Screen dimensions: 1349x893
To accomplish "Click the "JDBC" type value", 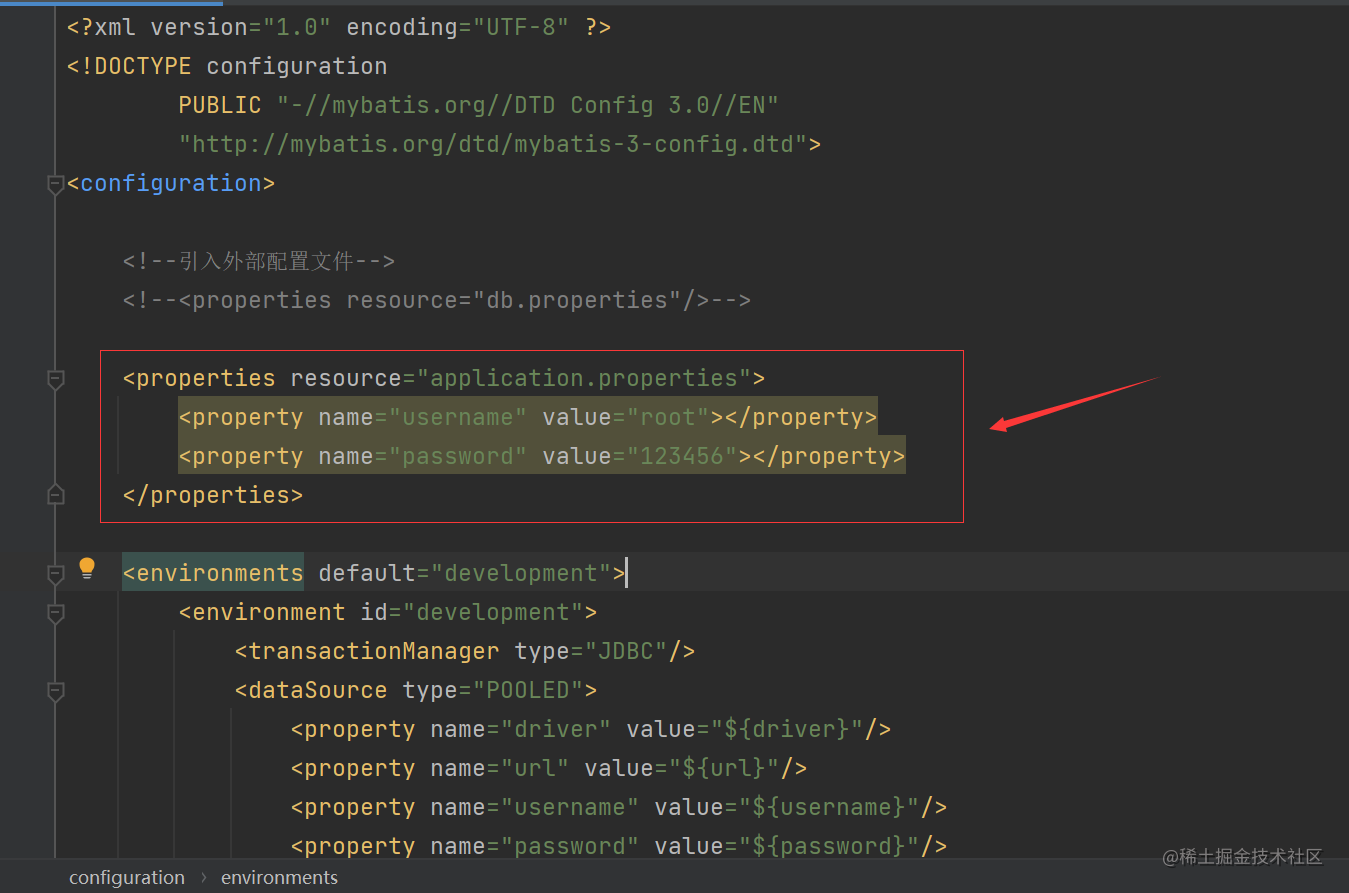I will pyautogui.click(x=626, y=651).
